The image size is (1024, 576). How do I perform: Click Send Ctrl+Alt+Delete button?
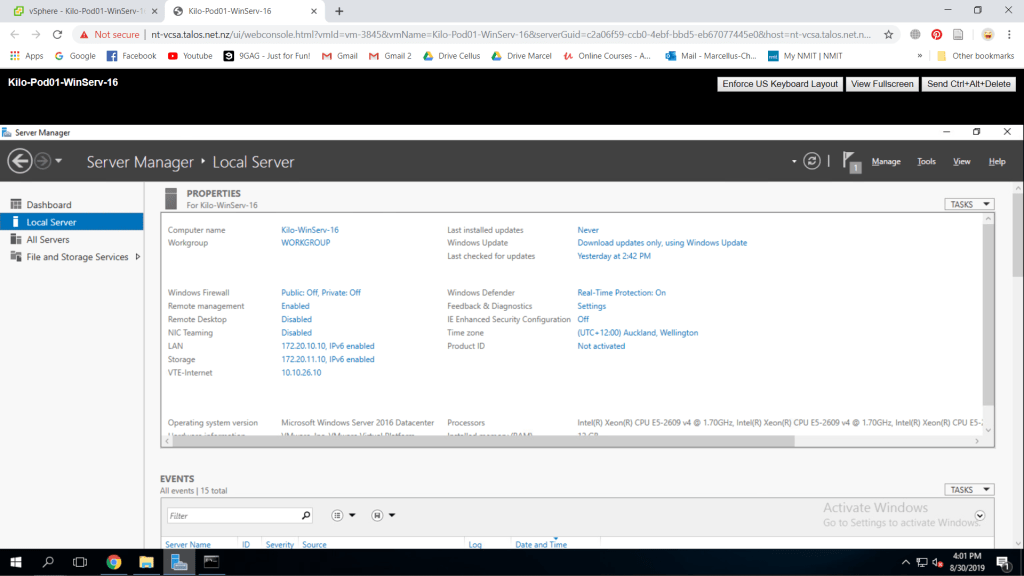pyautogui.click(x=969, y=84)
